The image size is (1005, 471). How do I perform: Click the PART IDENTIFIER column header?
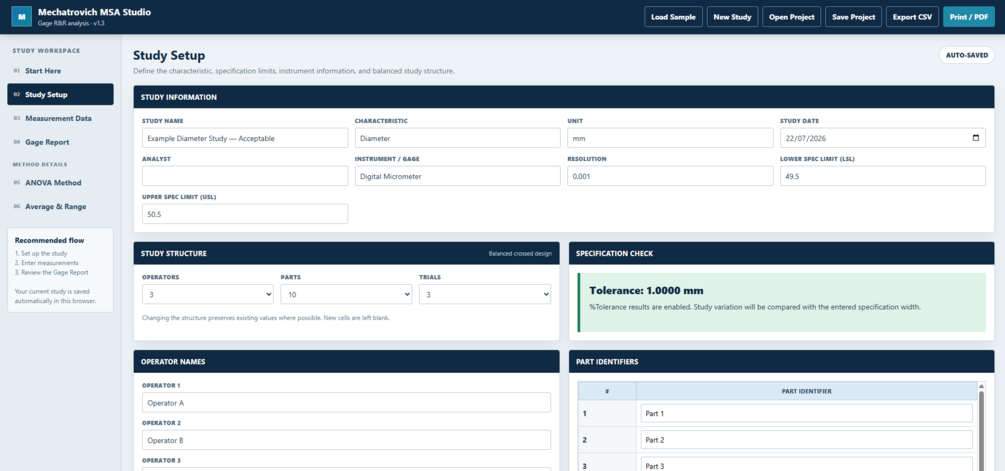(x=806, y=391)
